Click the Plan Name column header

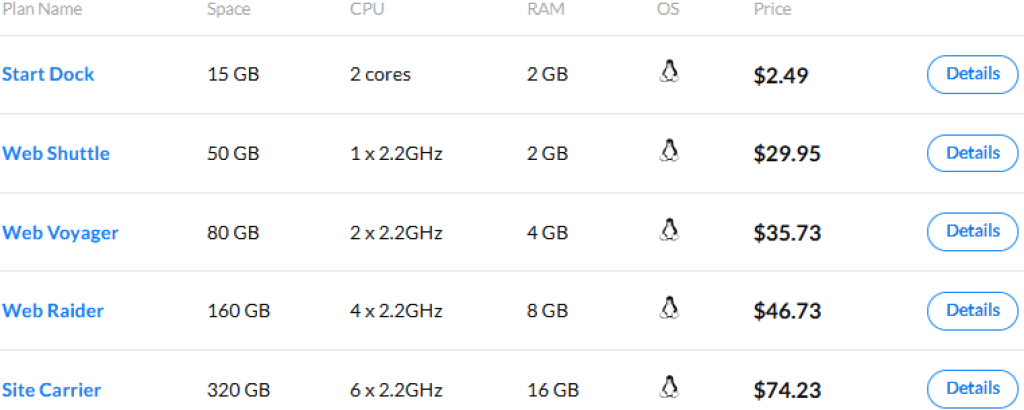42,10
